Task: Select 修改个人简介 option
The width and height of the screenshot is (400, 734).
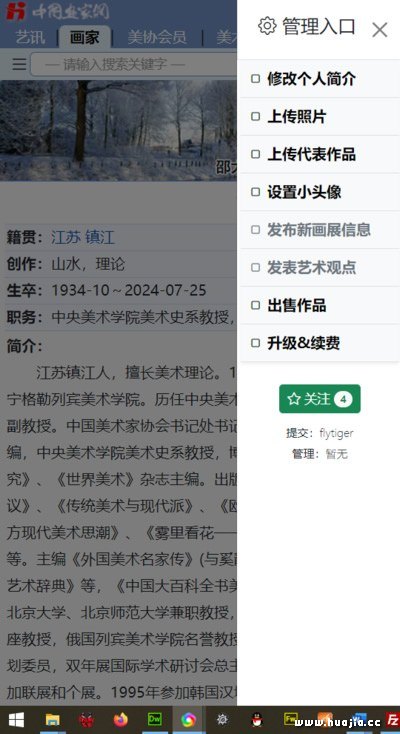Action: click(x=320, y=79)
